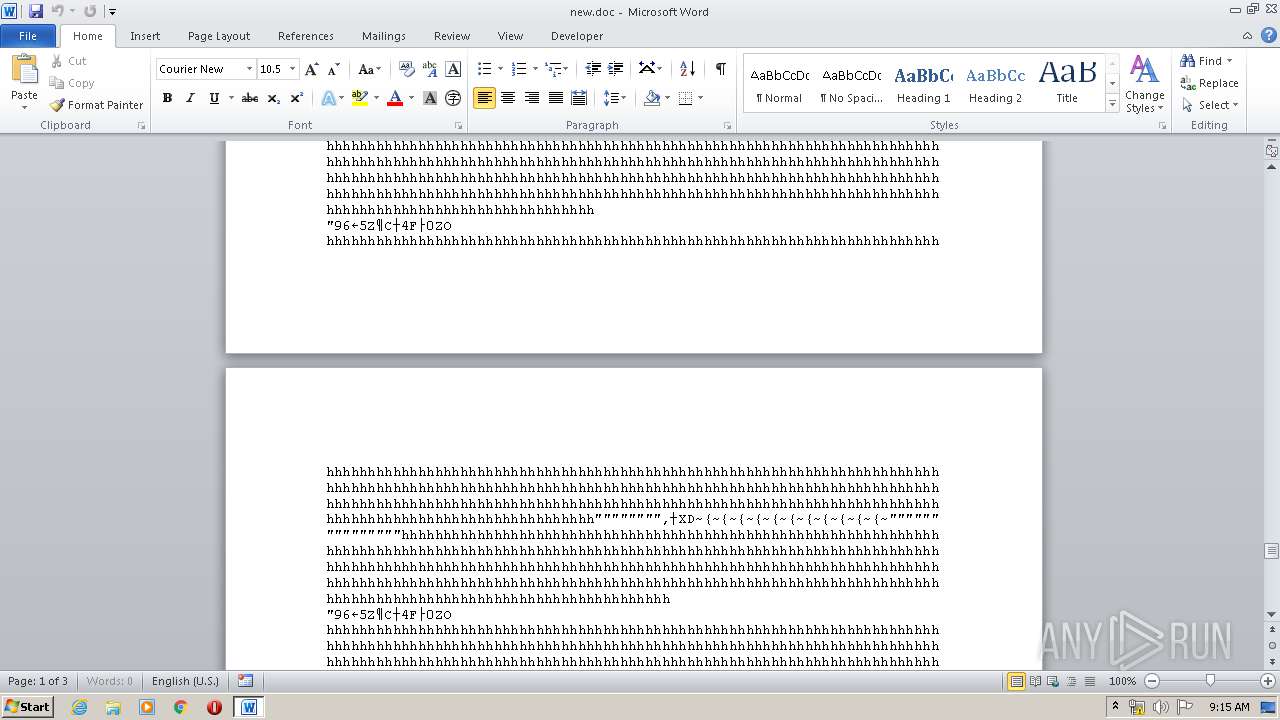Expand Numbering list dropdown arrow
Viewport: 1280px width, 720px height.
tap(535, 69)
